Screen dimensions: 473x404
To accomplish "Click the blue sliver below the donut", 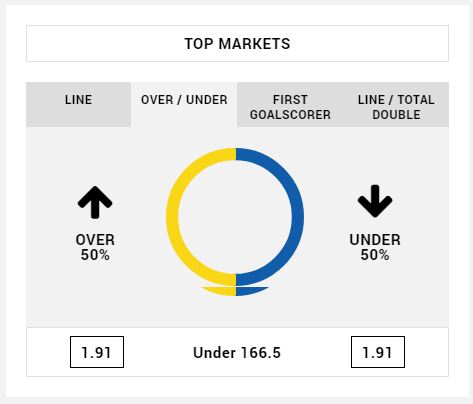I will coord(250,290).
